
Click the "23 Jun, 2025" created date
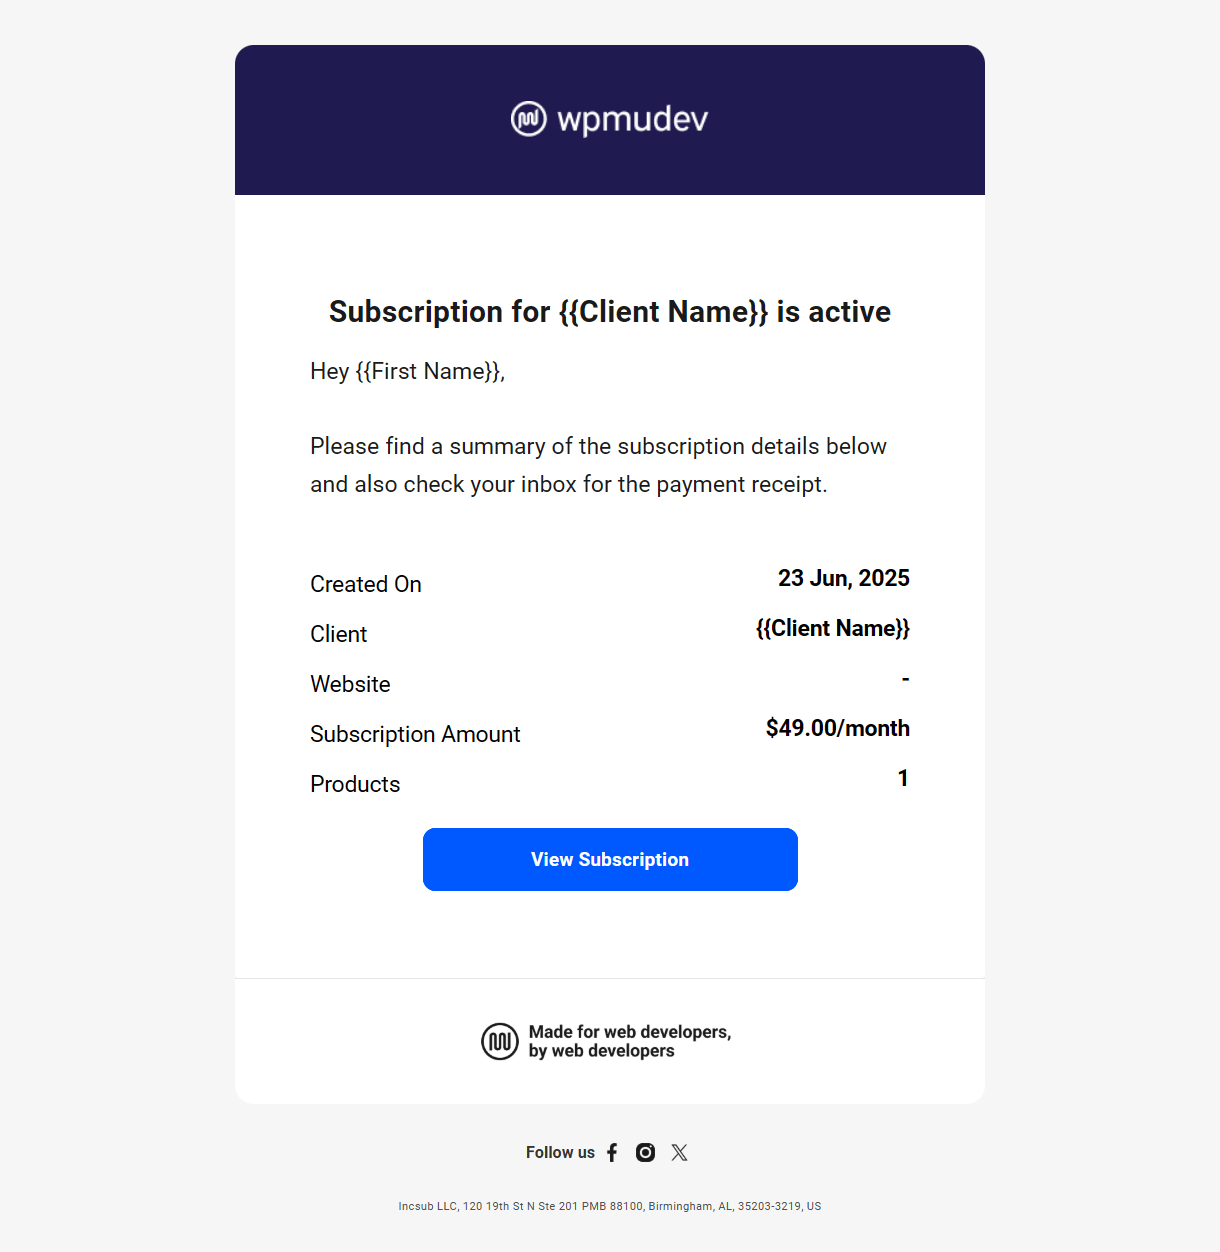[843, 579]
